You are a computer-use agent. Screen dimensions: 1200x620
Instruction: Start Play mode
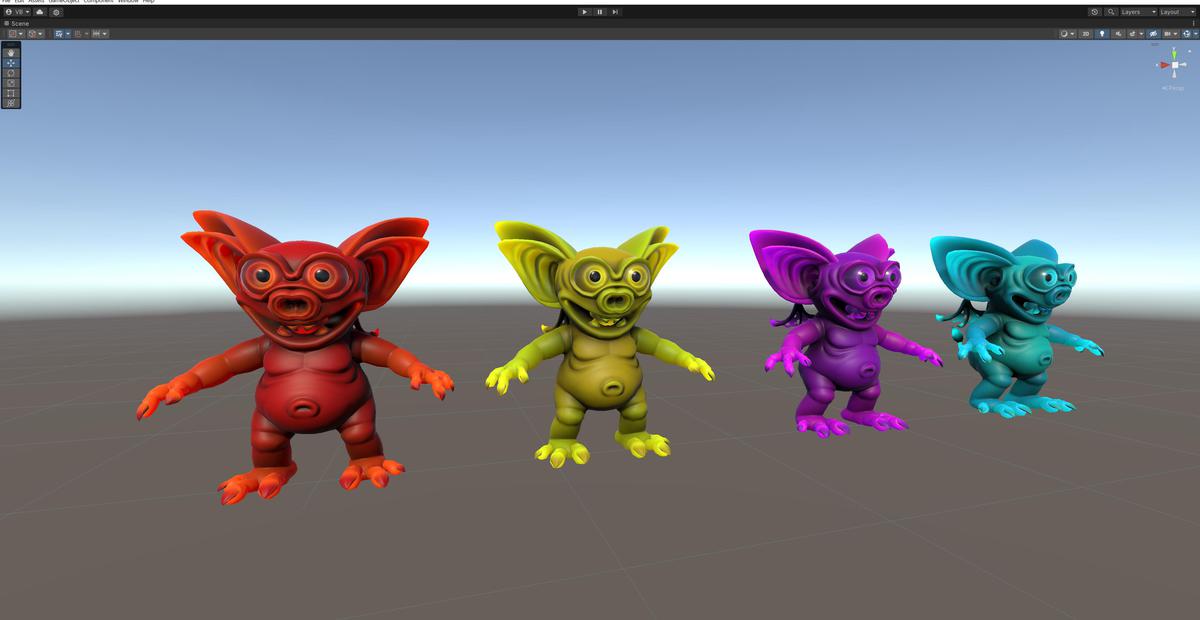[x=585, y=12]
